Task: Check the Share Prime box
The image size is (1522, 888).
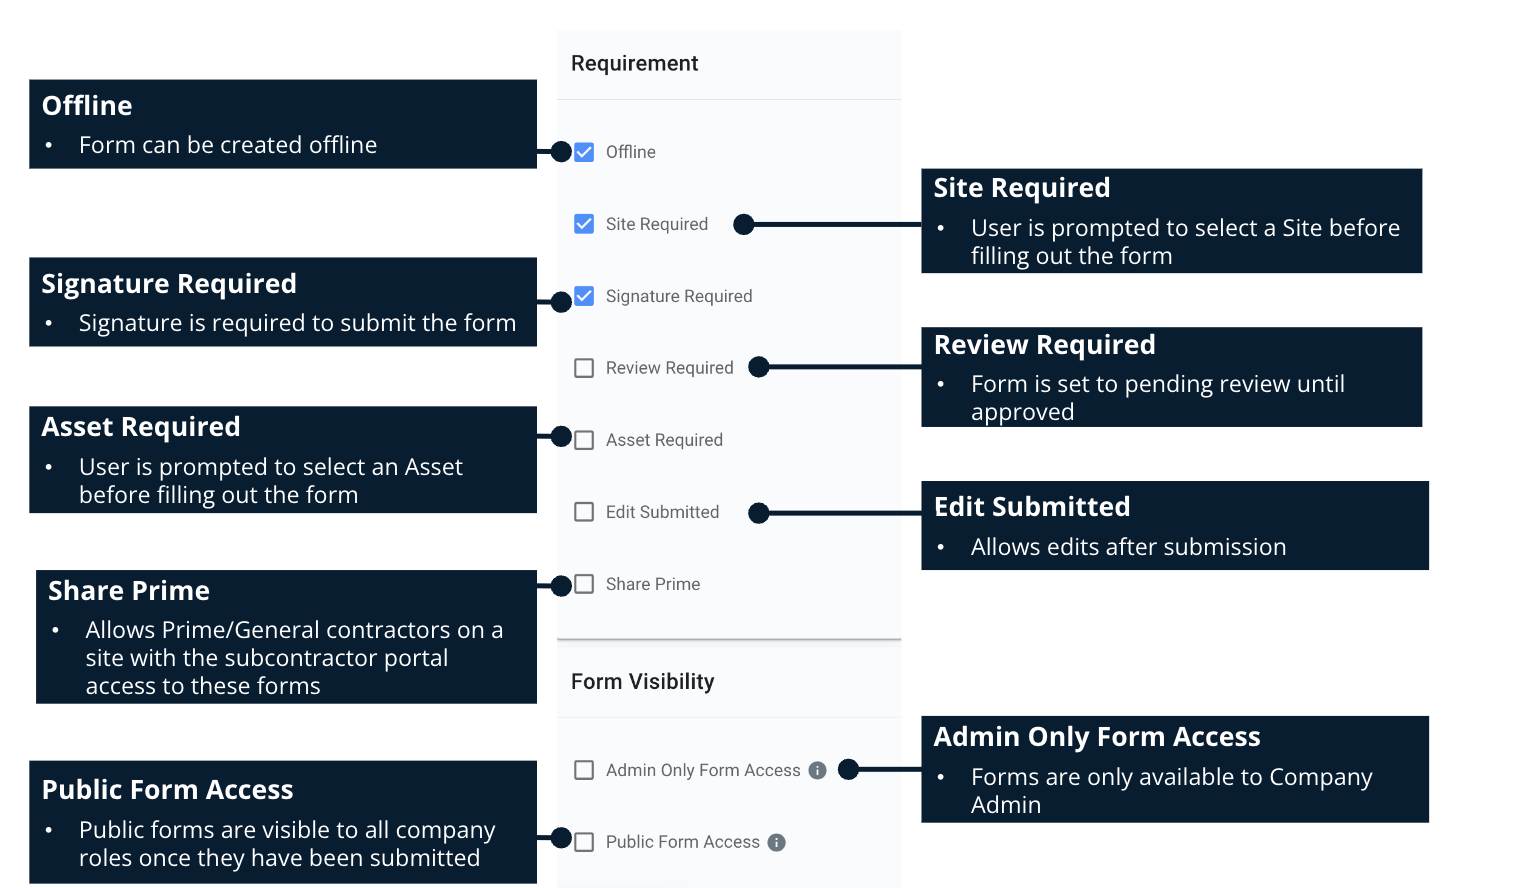Action: point(584,584)
